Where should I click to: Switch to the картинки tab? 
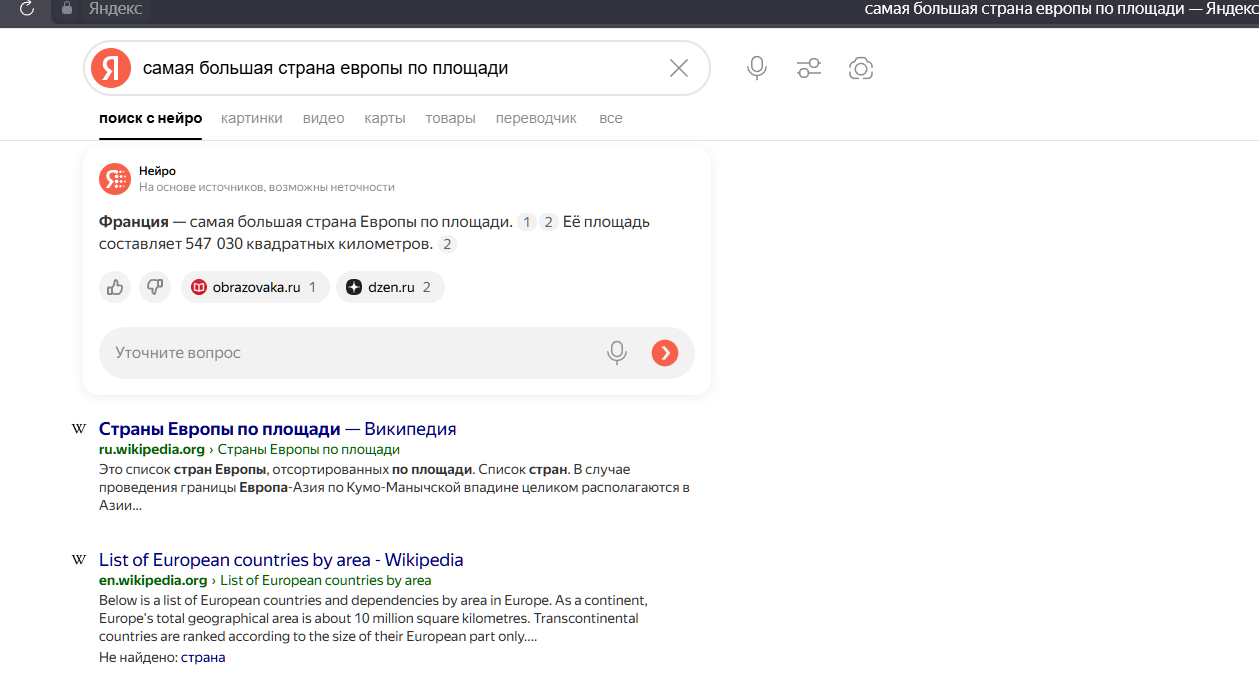point(252,118)
